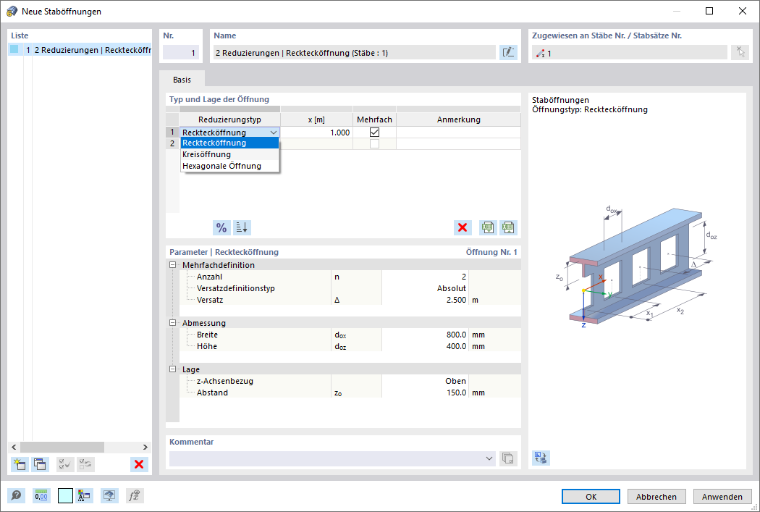
Task: Click the red delete row icon
Action: coord(462,227)
